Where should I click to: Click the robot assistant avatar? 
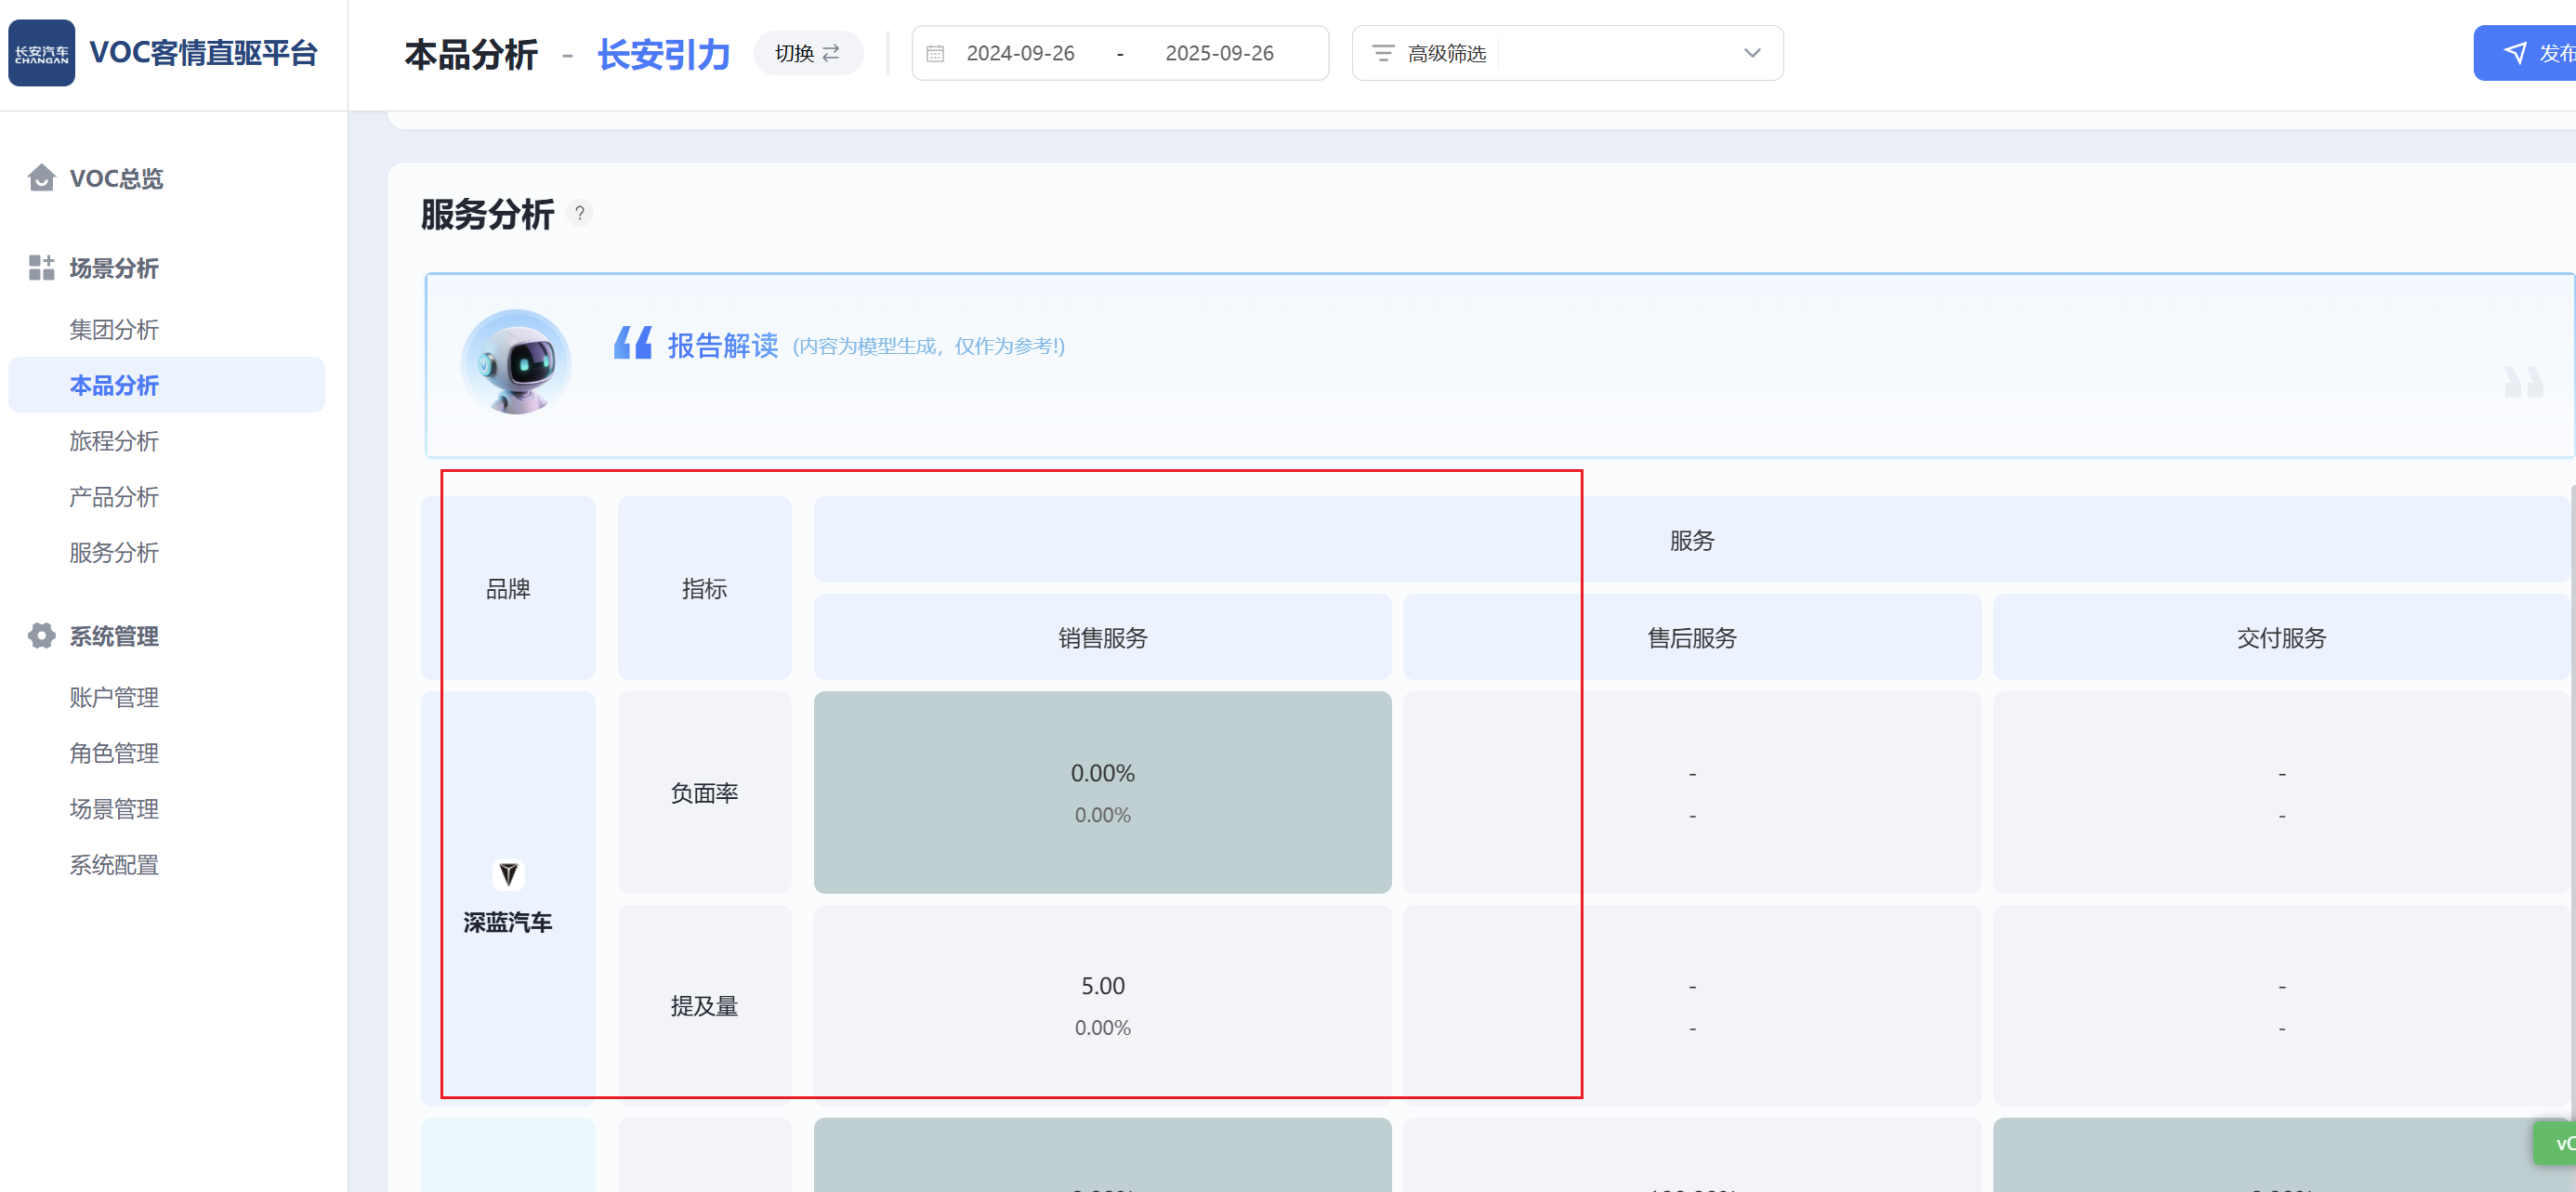tap(516, 362)
